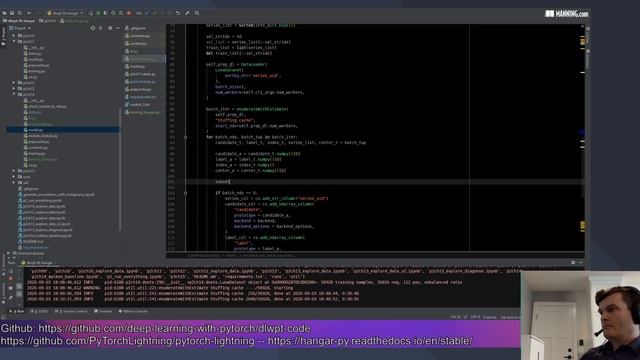The width and height of the screenshot is (640, 360).
Task: Hide the Run tool window
Action: pyautogui.click(x=581, y=262)
